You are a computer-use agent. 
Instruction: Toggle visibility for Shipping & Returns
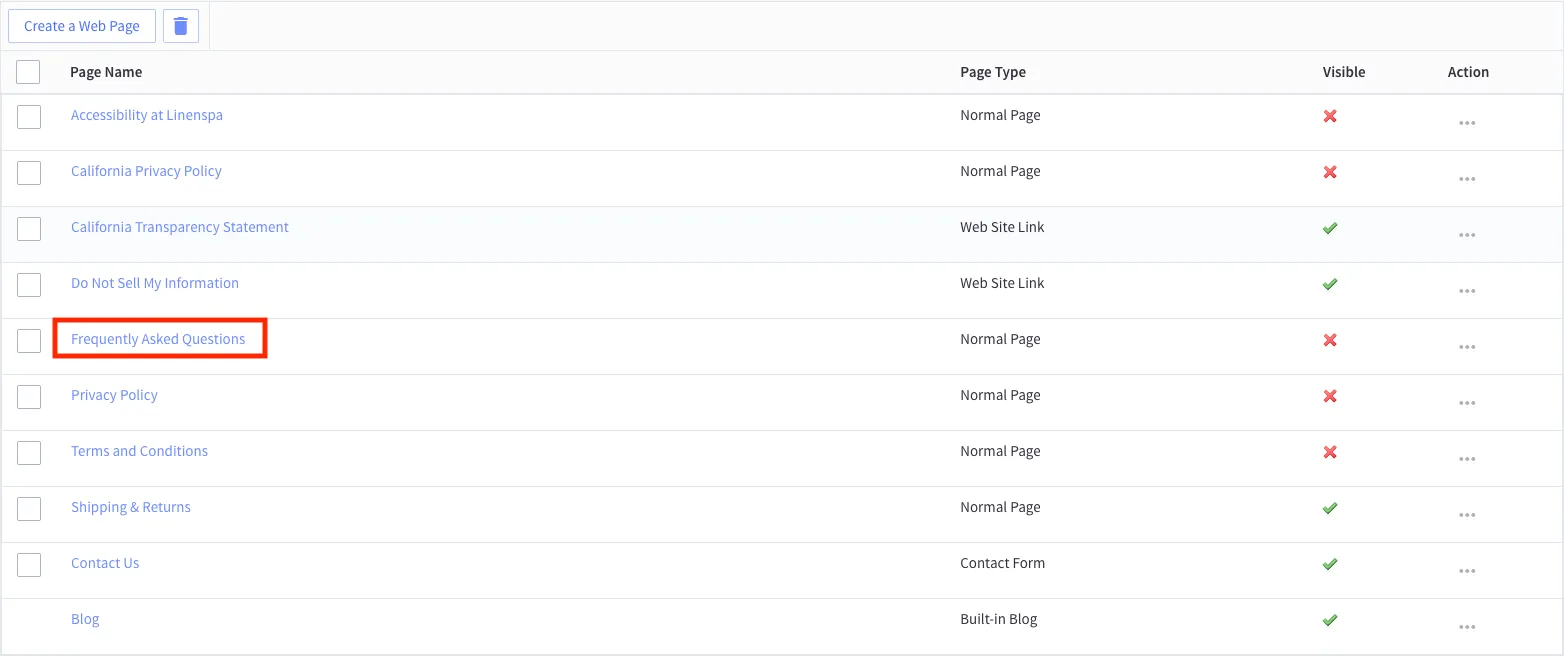pyautogui.click(x=1330, y=508)
